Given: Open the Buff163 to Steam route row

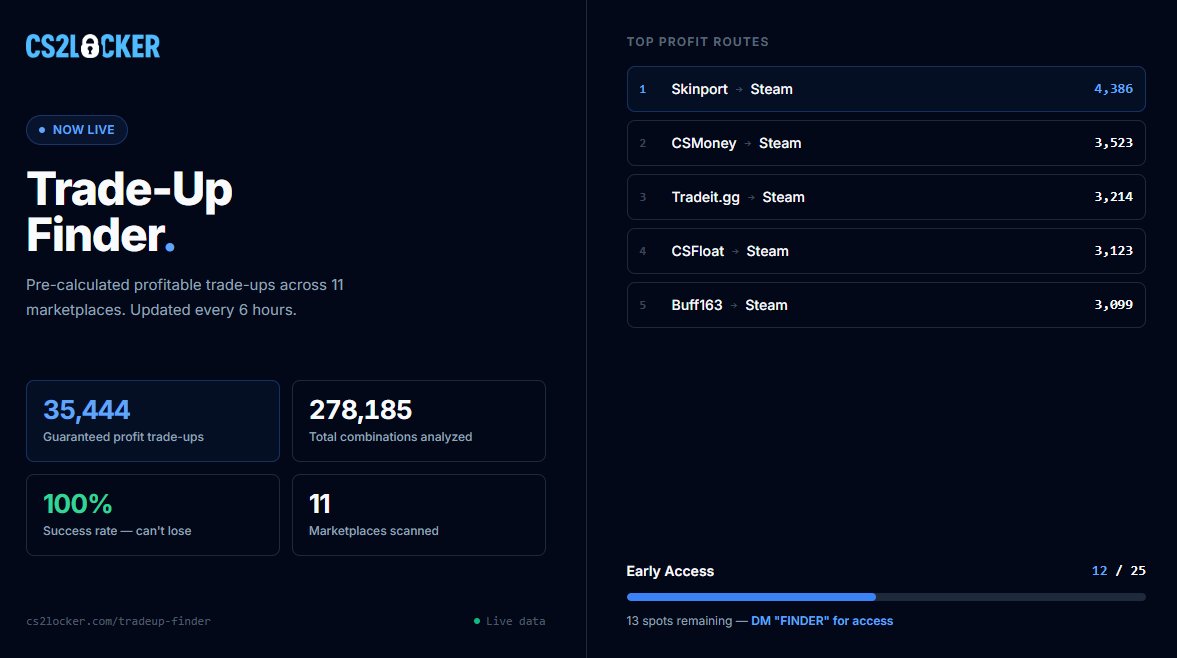Looking at the screenshot, I should tap(886, 305).
